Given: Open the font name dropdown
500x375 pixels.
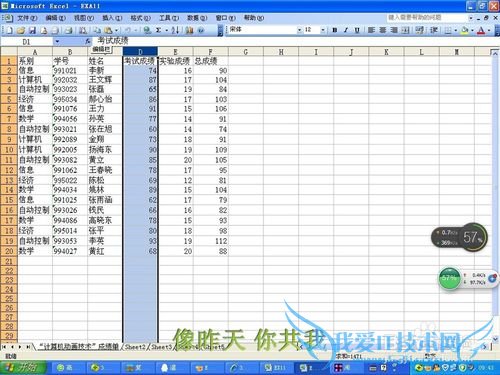Looking at the screenshot, I should (299, 30).
